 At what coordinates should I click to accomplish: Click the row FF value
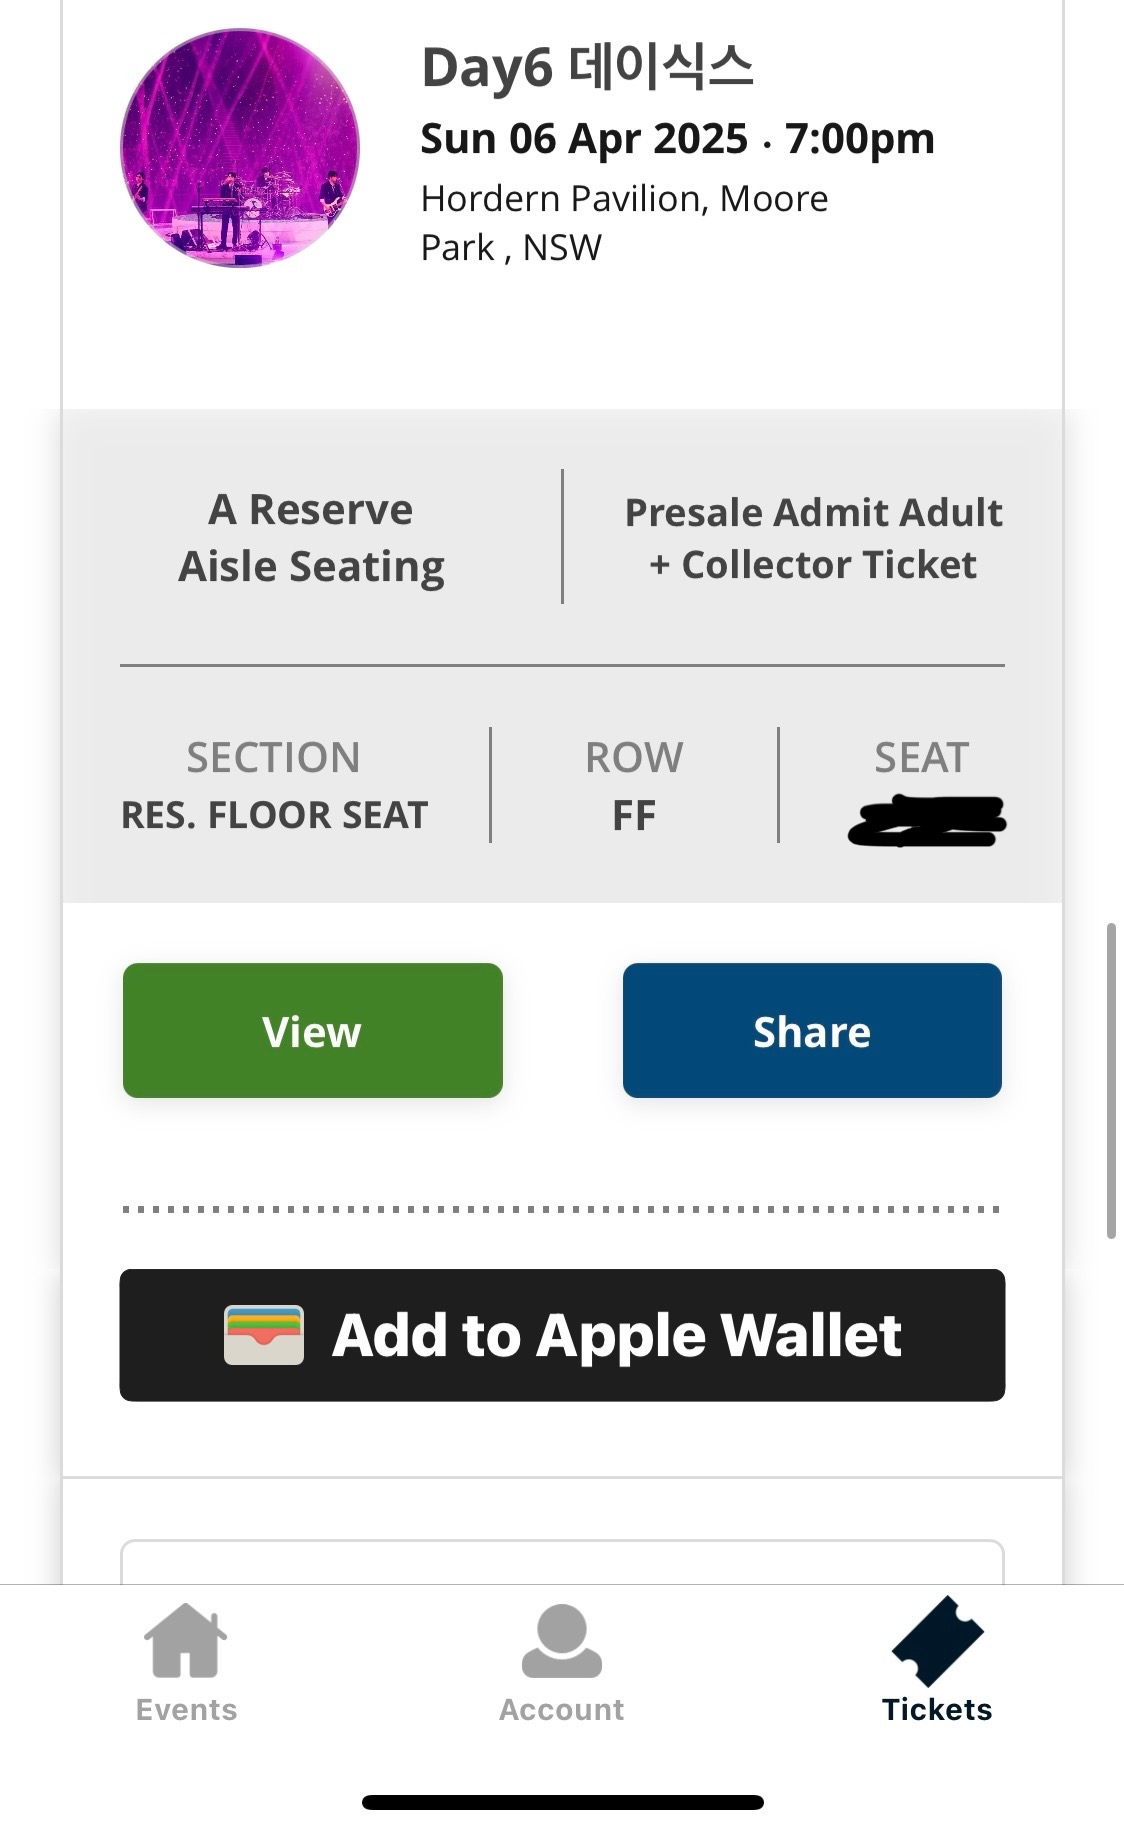pos(634,815)
